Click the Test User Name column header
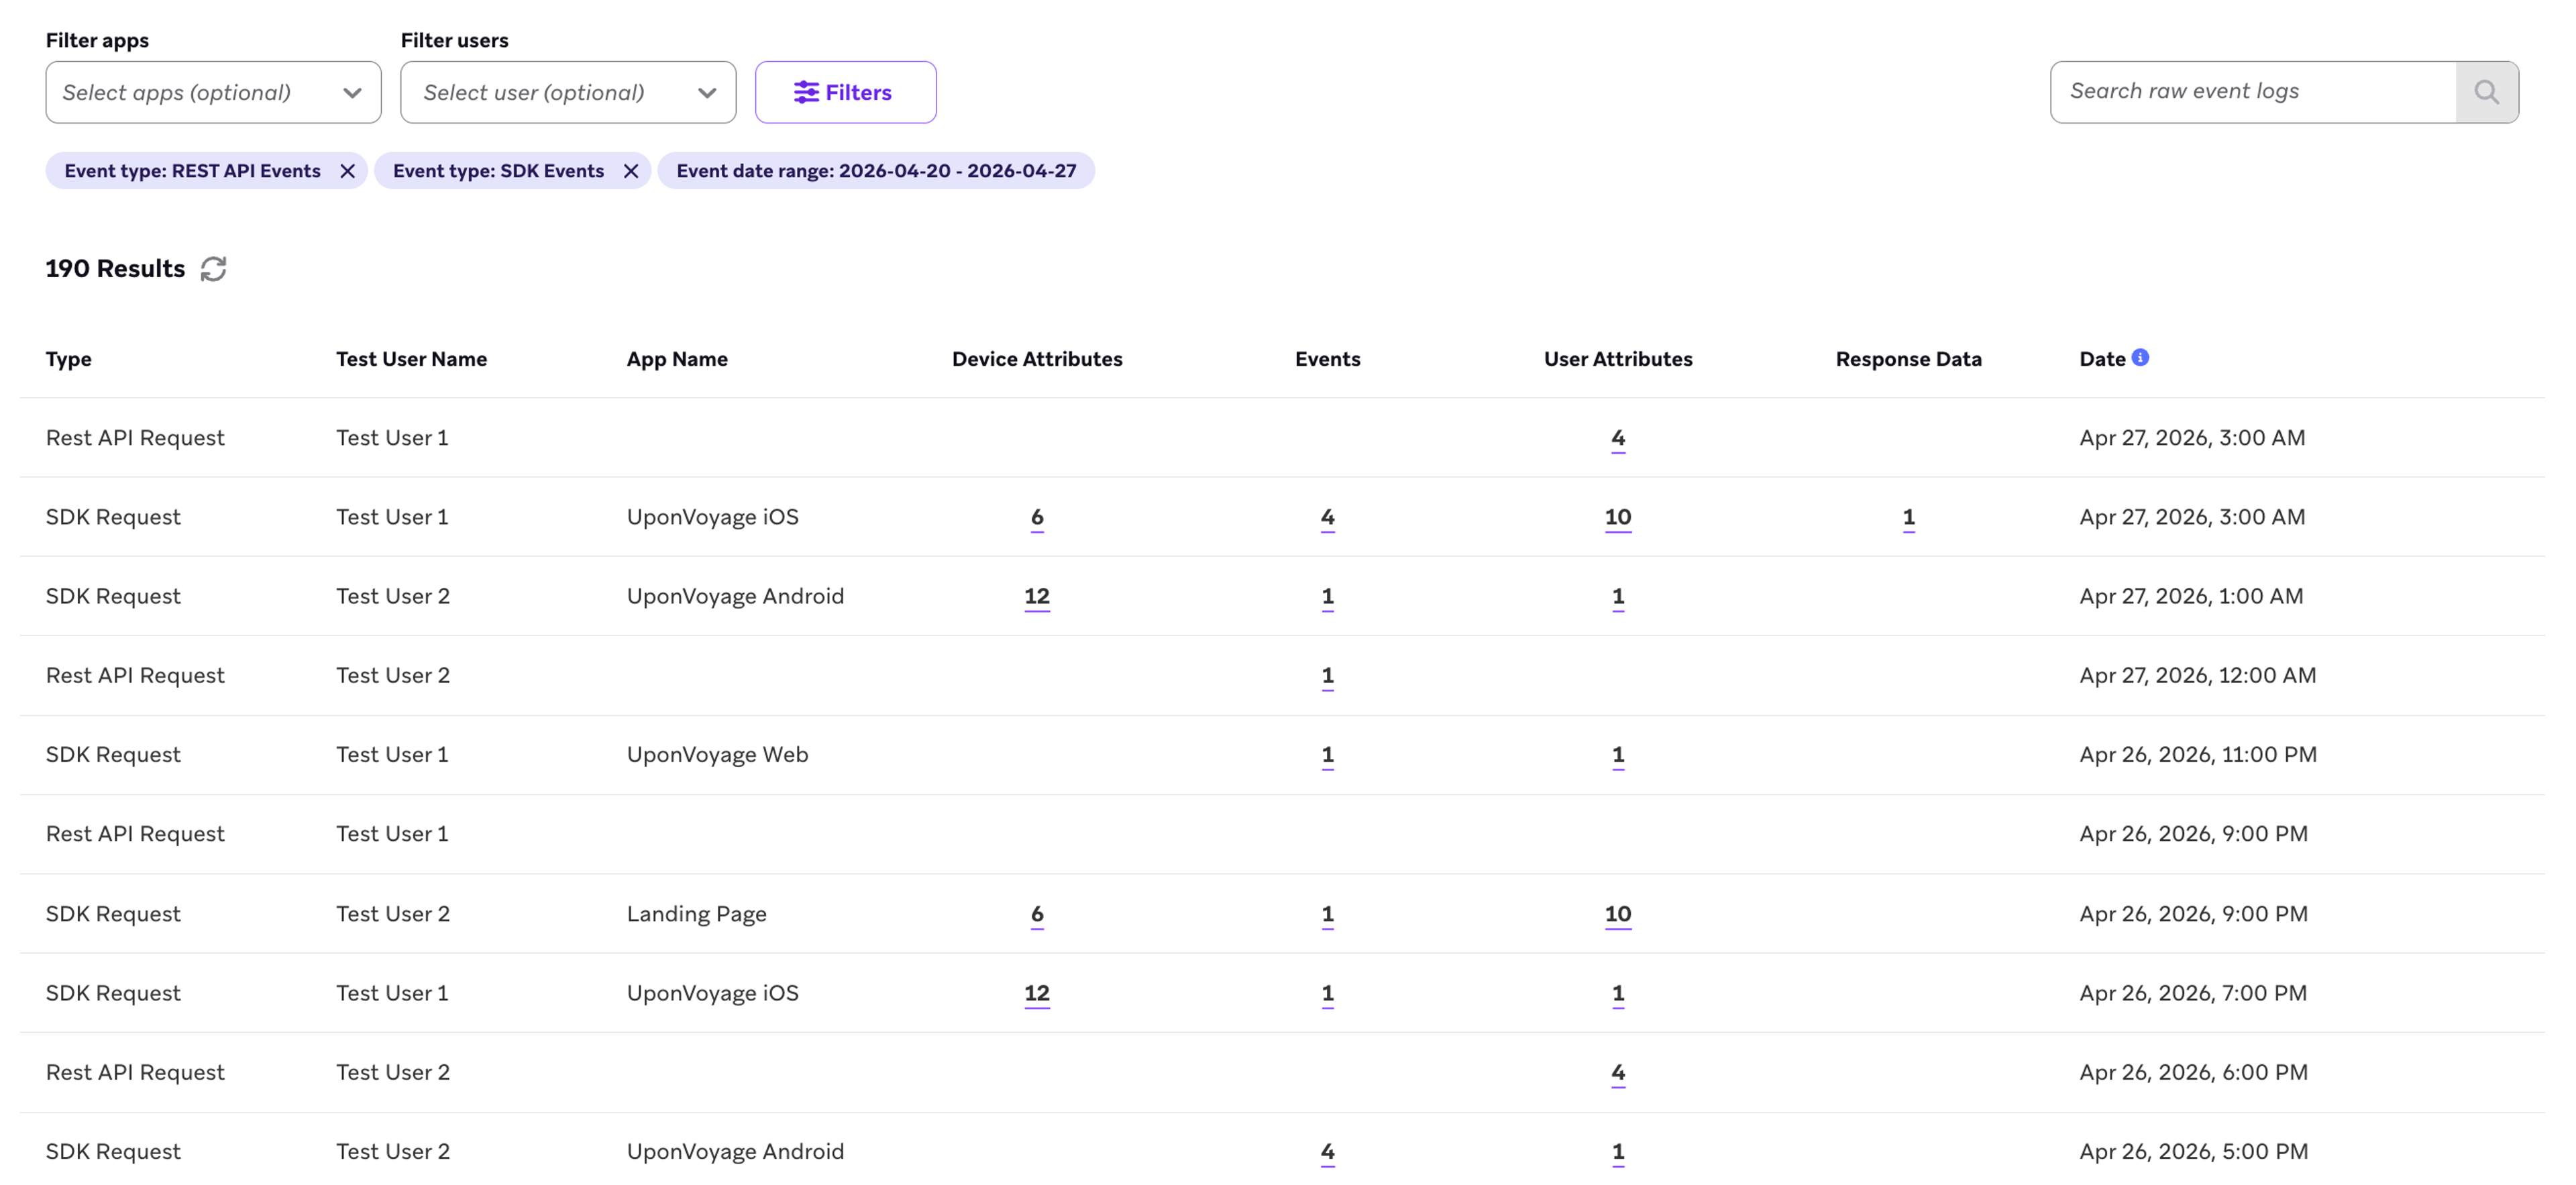The height and width of the screenshot is (1185, 2576). pos(411,359)
